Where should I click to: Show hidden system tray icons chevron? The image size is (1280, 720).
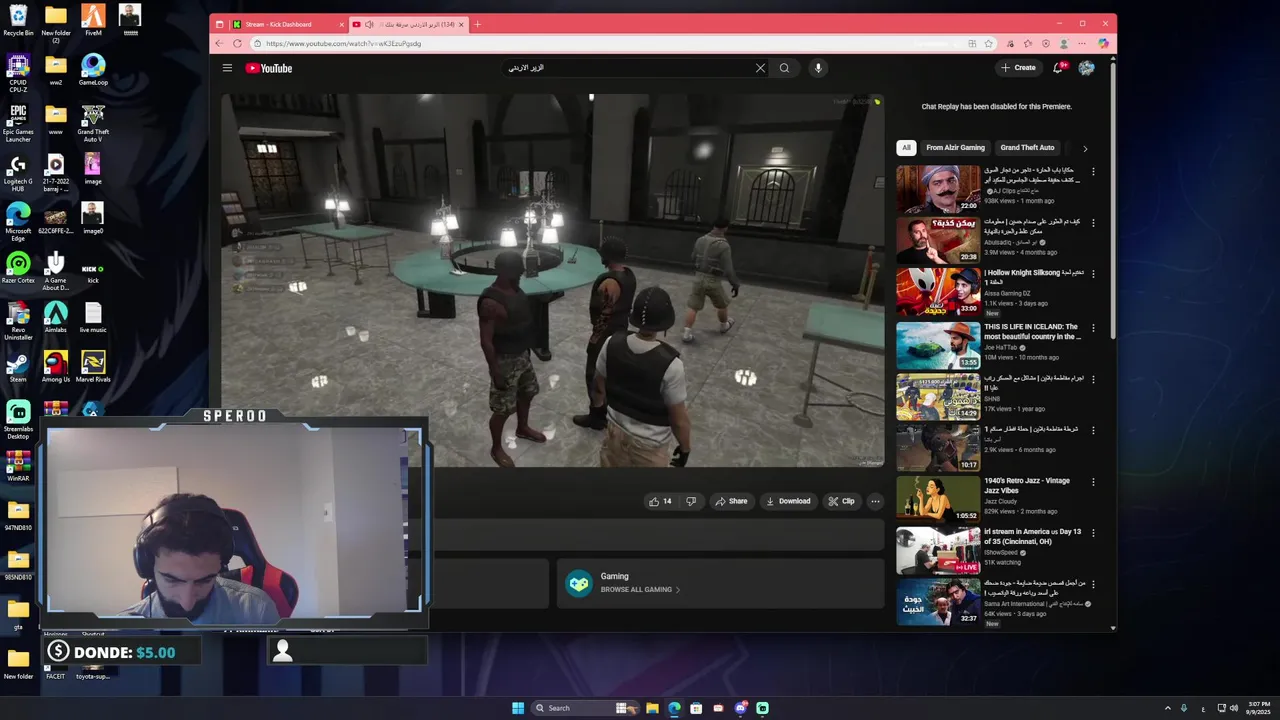1168,708
